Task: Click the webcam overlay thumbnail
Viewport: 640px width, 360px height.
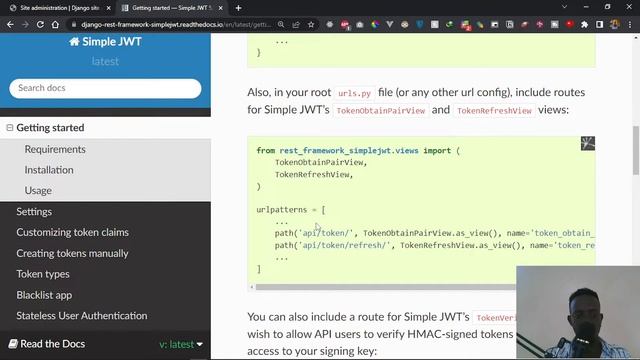Action: pyautogui.click(x=578, y=313)
